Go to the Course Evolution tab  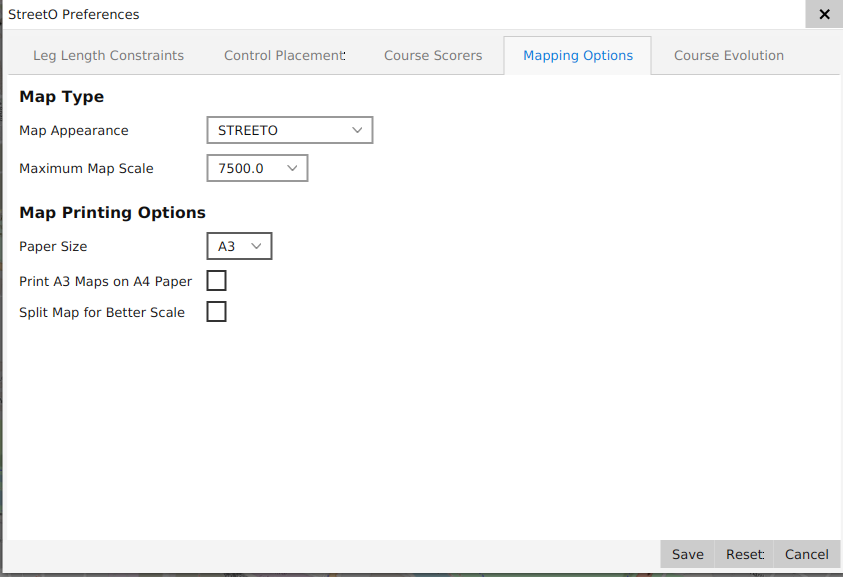pos(728,56)
